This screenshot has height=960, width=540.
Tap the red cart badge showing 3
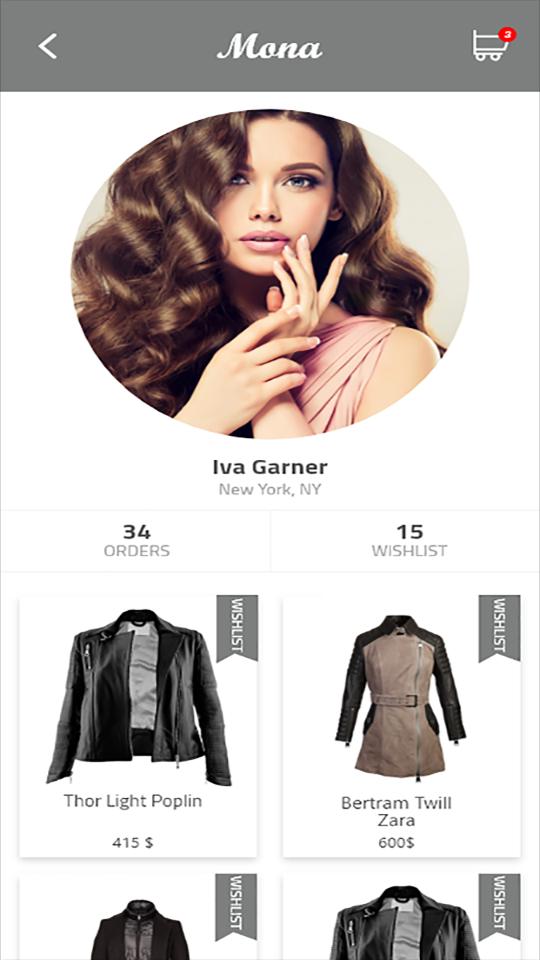(x=507, y=34)
